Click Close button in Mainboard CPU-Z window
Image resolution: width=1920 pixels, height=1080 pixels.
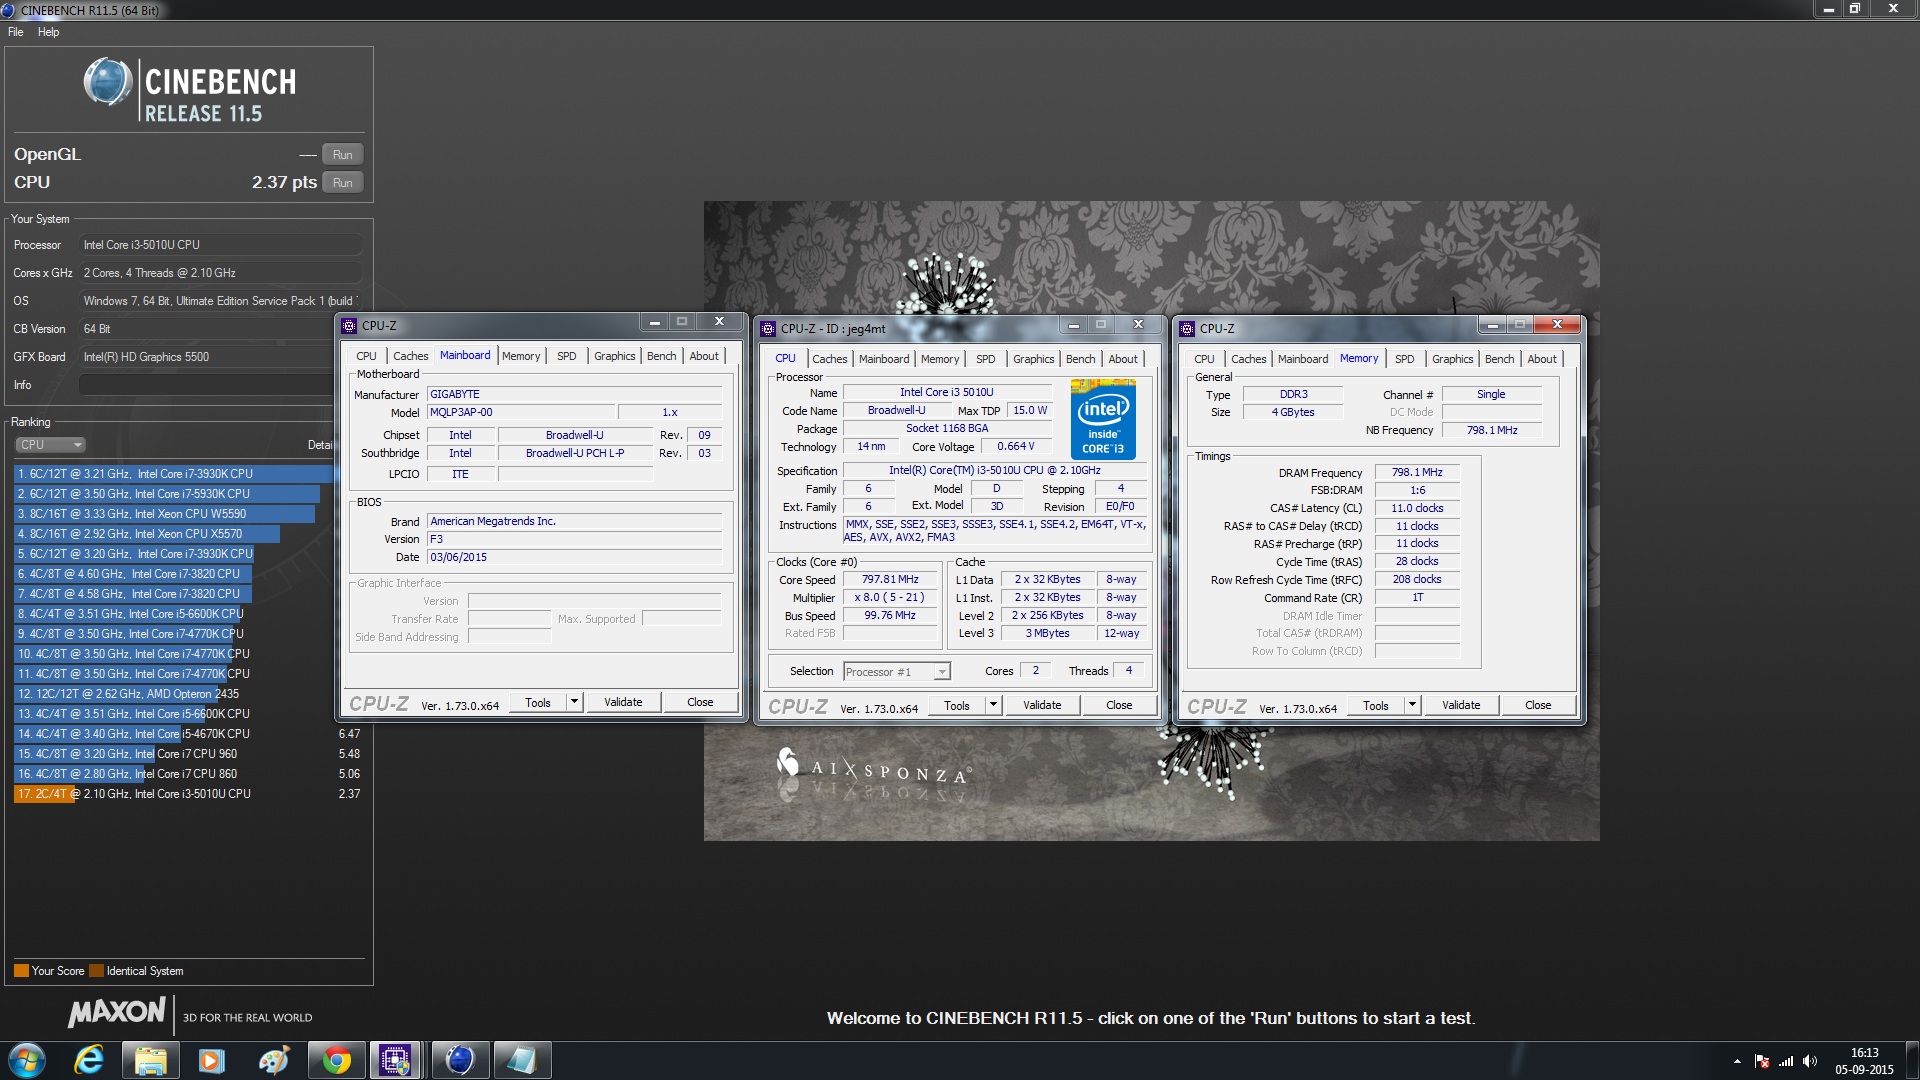pos(700,702)
